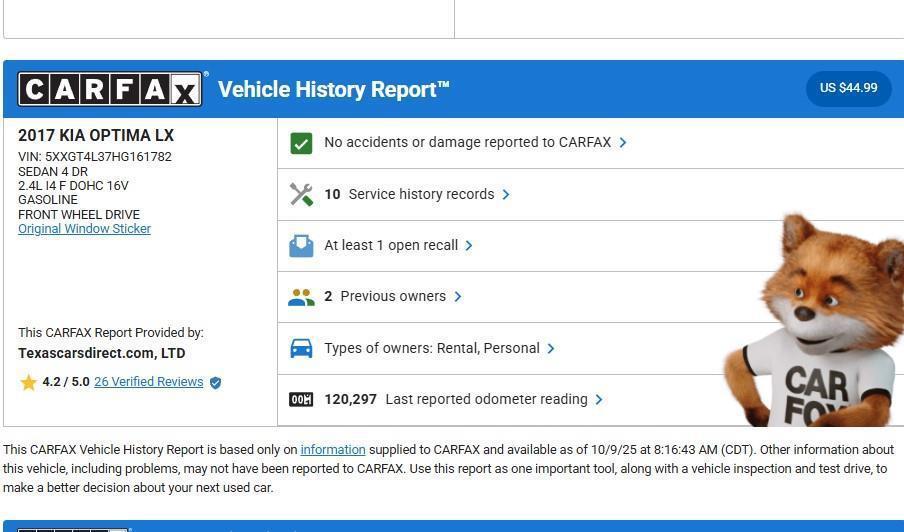Open the Original Window Sticker link
This screenshot has width=904, height=532.
point(84,229)
